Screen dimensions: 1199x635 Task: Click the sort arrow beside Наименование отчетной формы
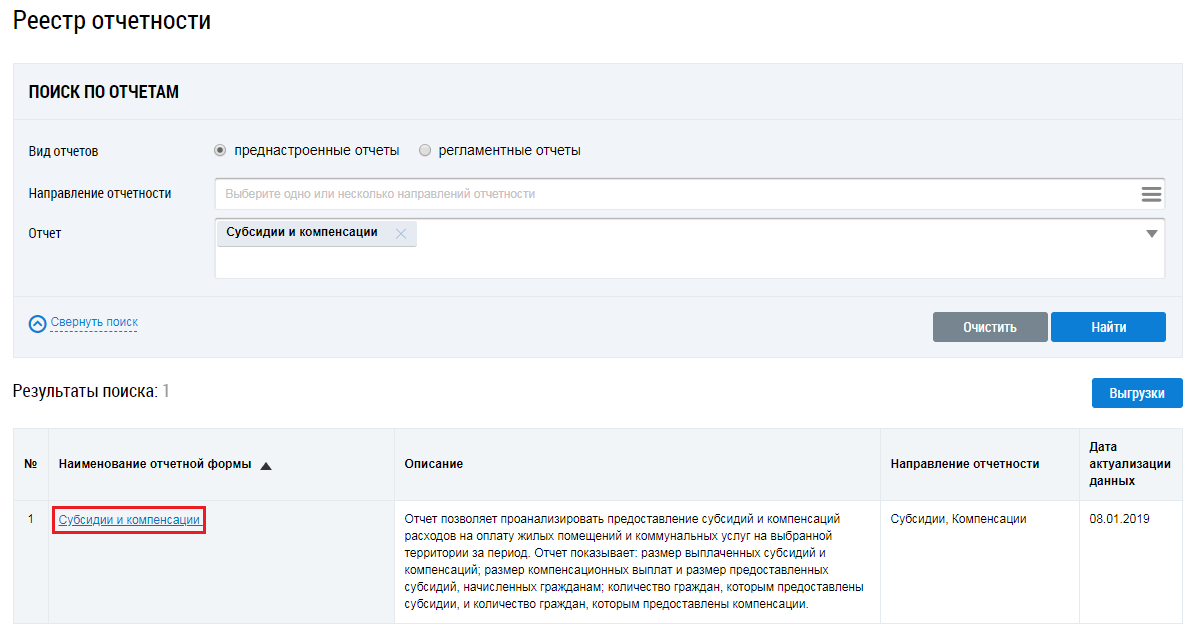click(x=266, y=465)
